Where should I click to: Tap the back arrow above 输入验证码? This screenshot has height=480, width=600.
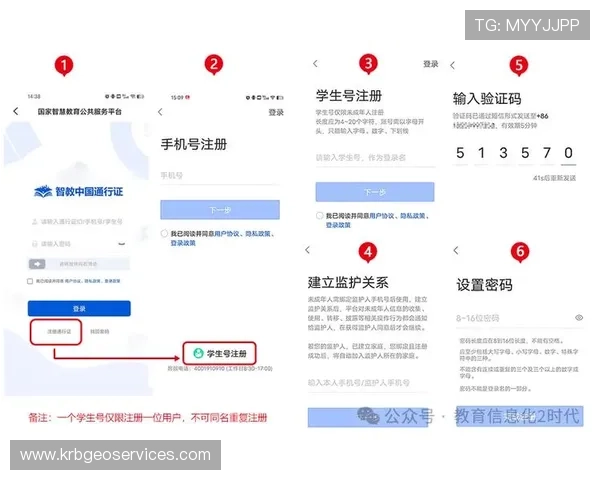pyautogui.click(x=453, y=65)
